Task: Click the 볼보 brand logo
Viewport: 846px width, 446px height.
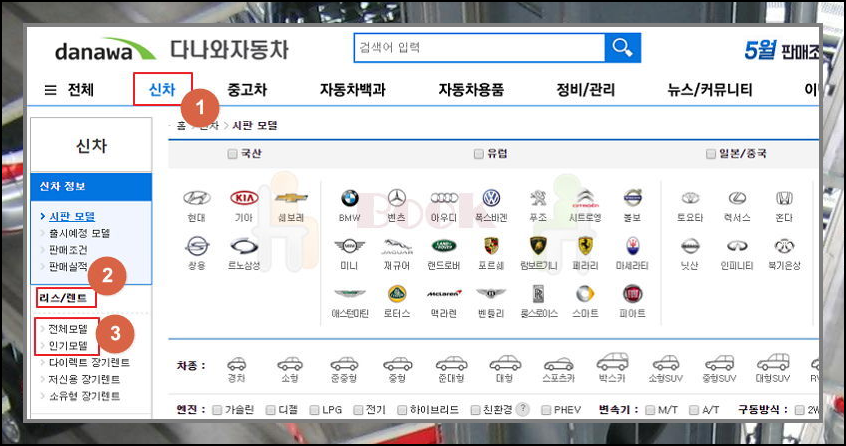Action: (x=632, y=198)
